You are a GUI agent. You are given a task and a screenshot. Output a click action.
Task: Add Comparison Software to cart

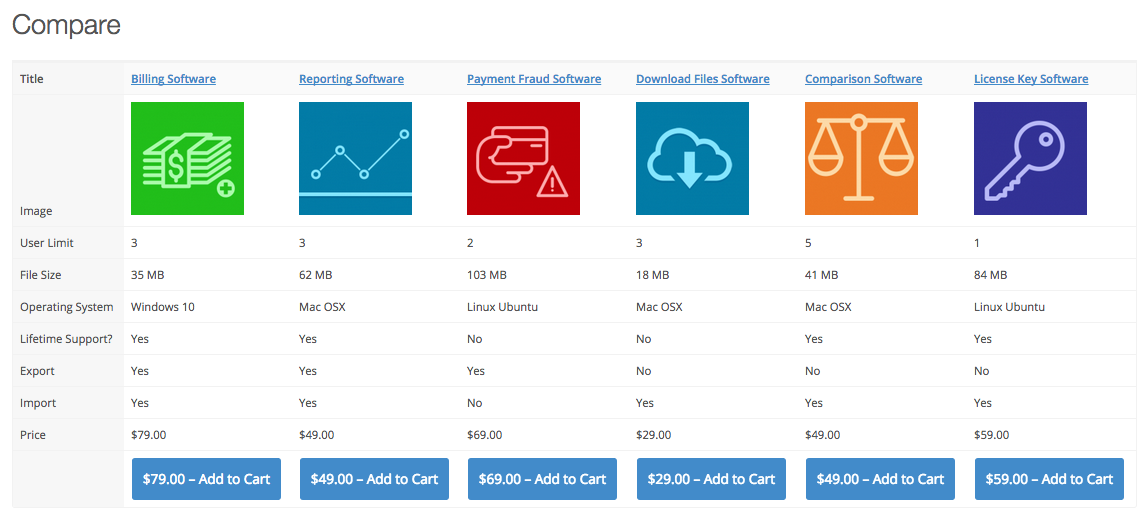[x=880, y=479]
